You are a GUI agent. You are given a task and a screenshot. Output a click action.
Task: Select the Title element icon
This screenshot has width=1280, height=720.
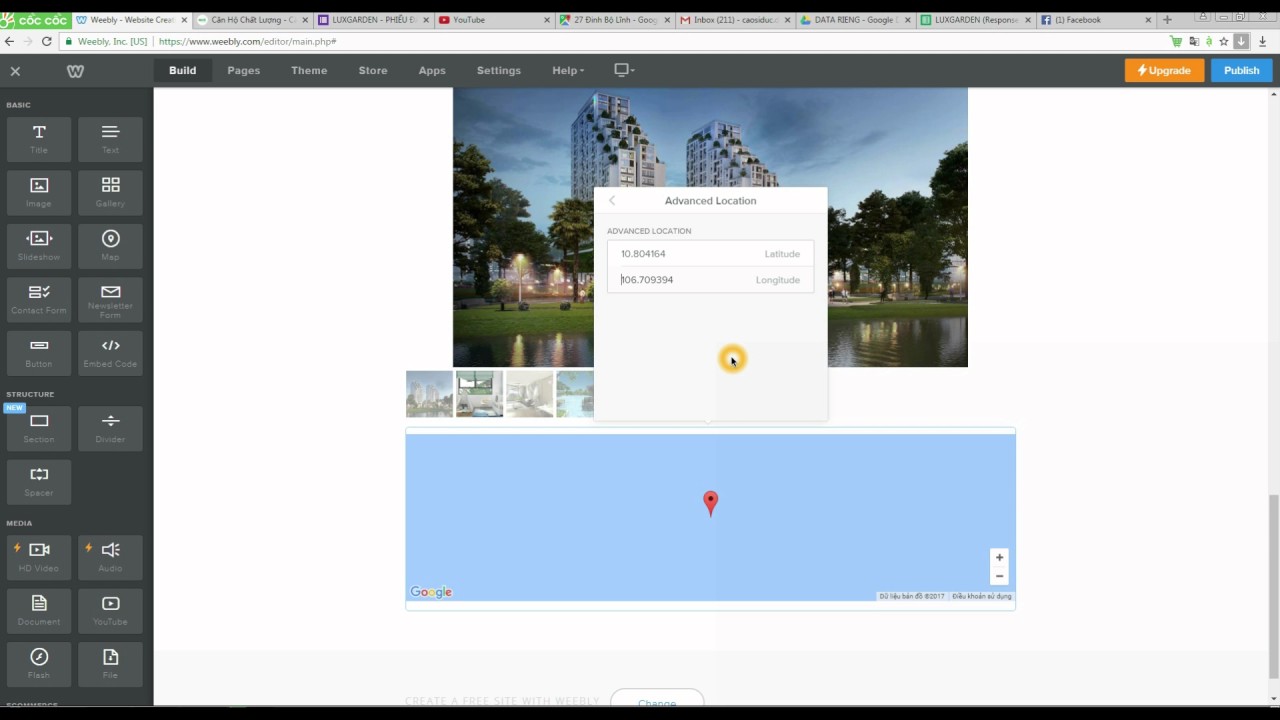pyautogui.click(x=39, y=133)
